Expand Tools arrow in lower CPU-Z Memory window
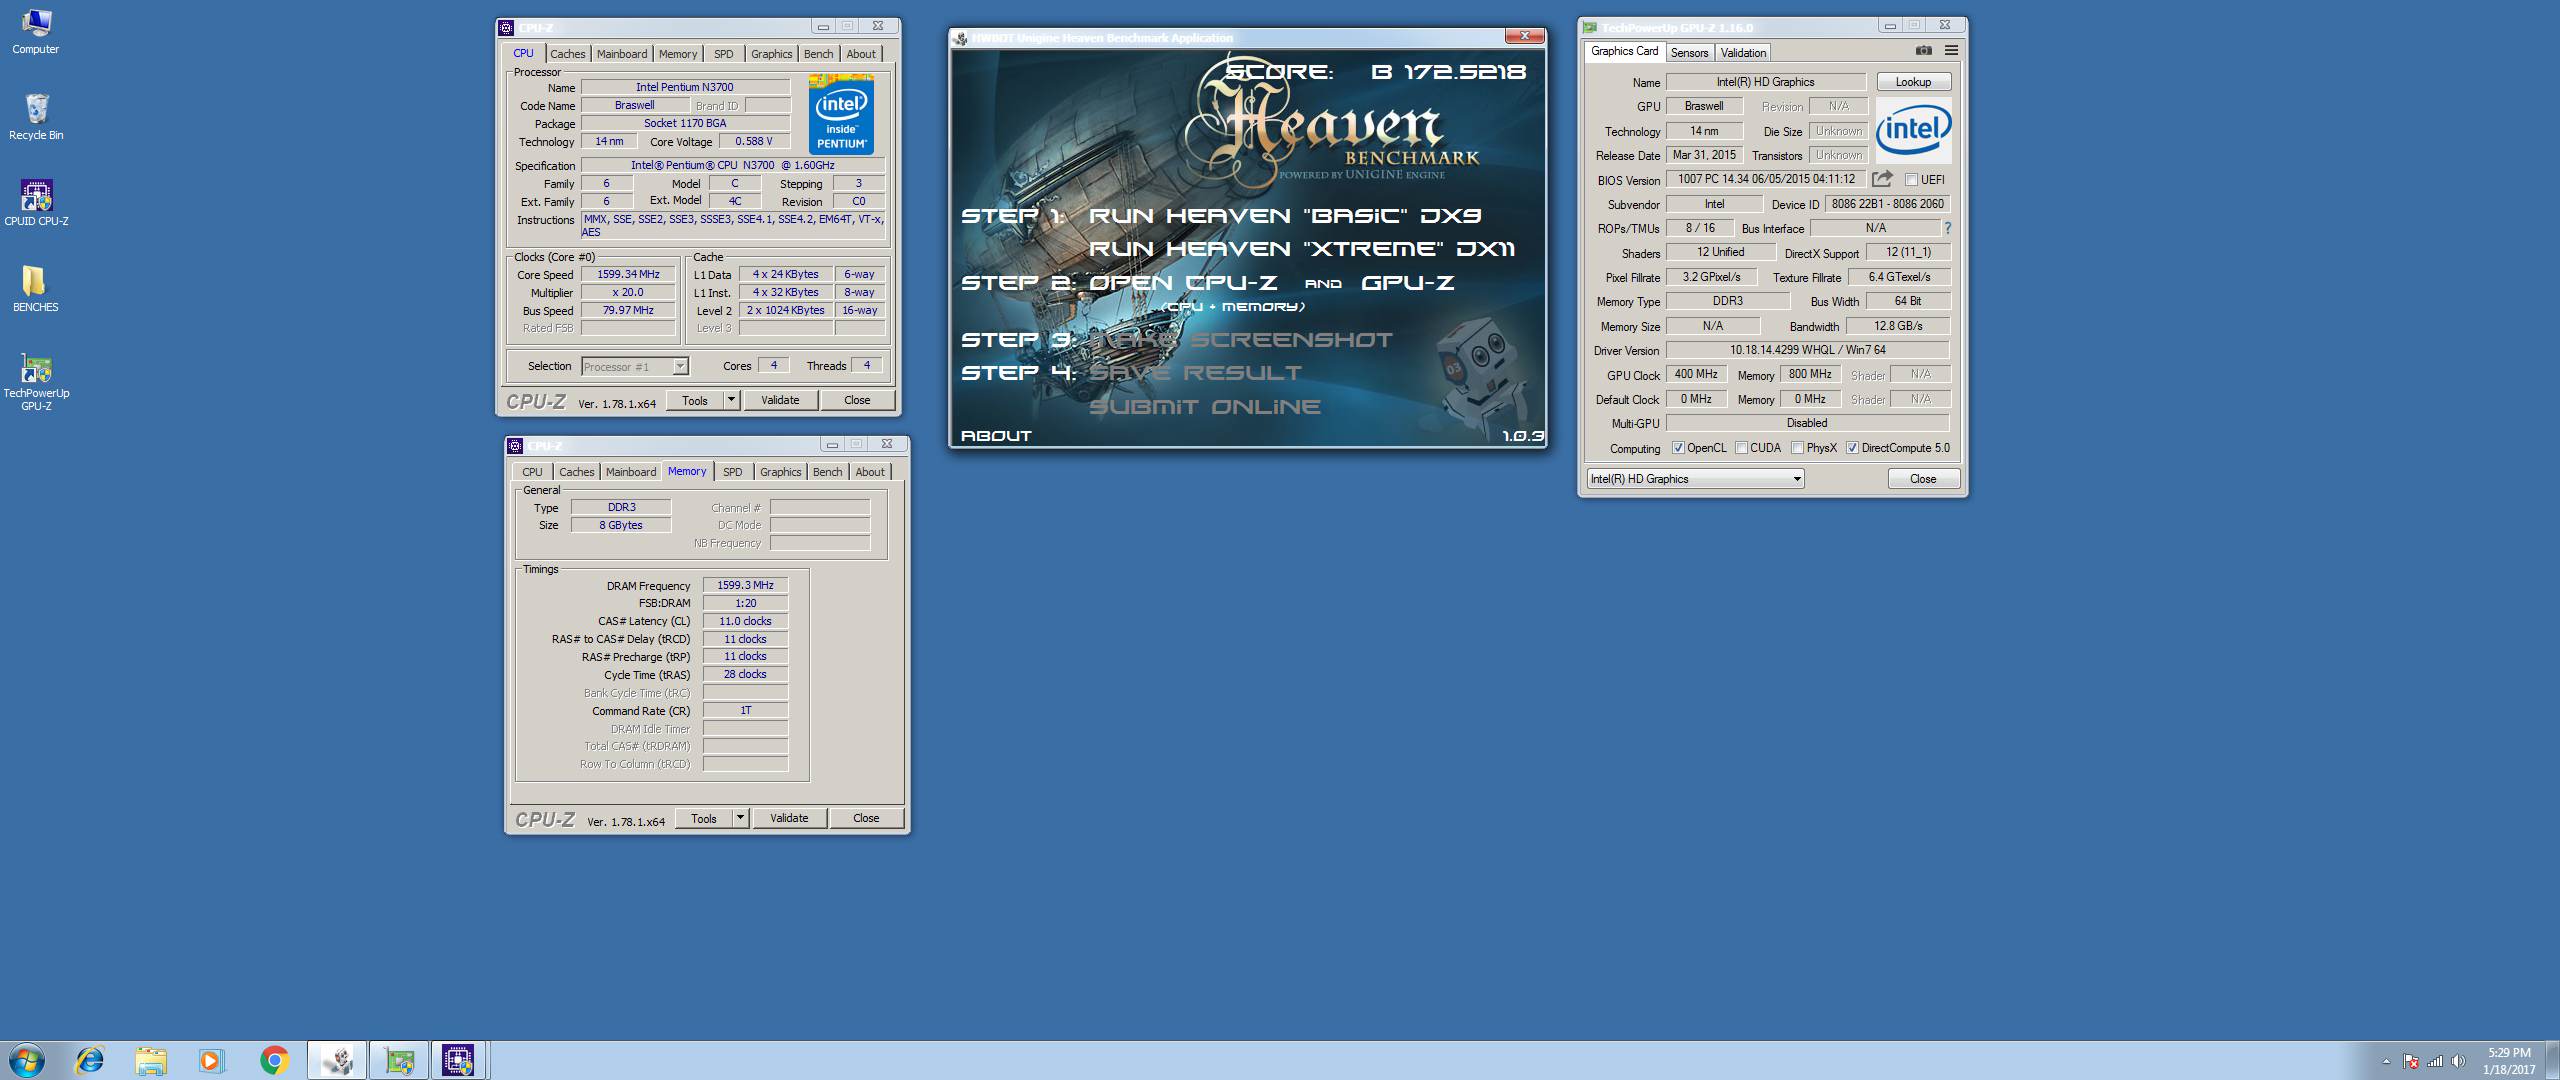Viewport: 2560px width, 1080px height. tap(740, 818)
